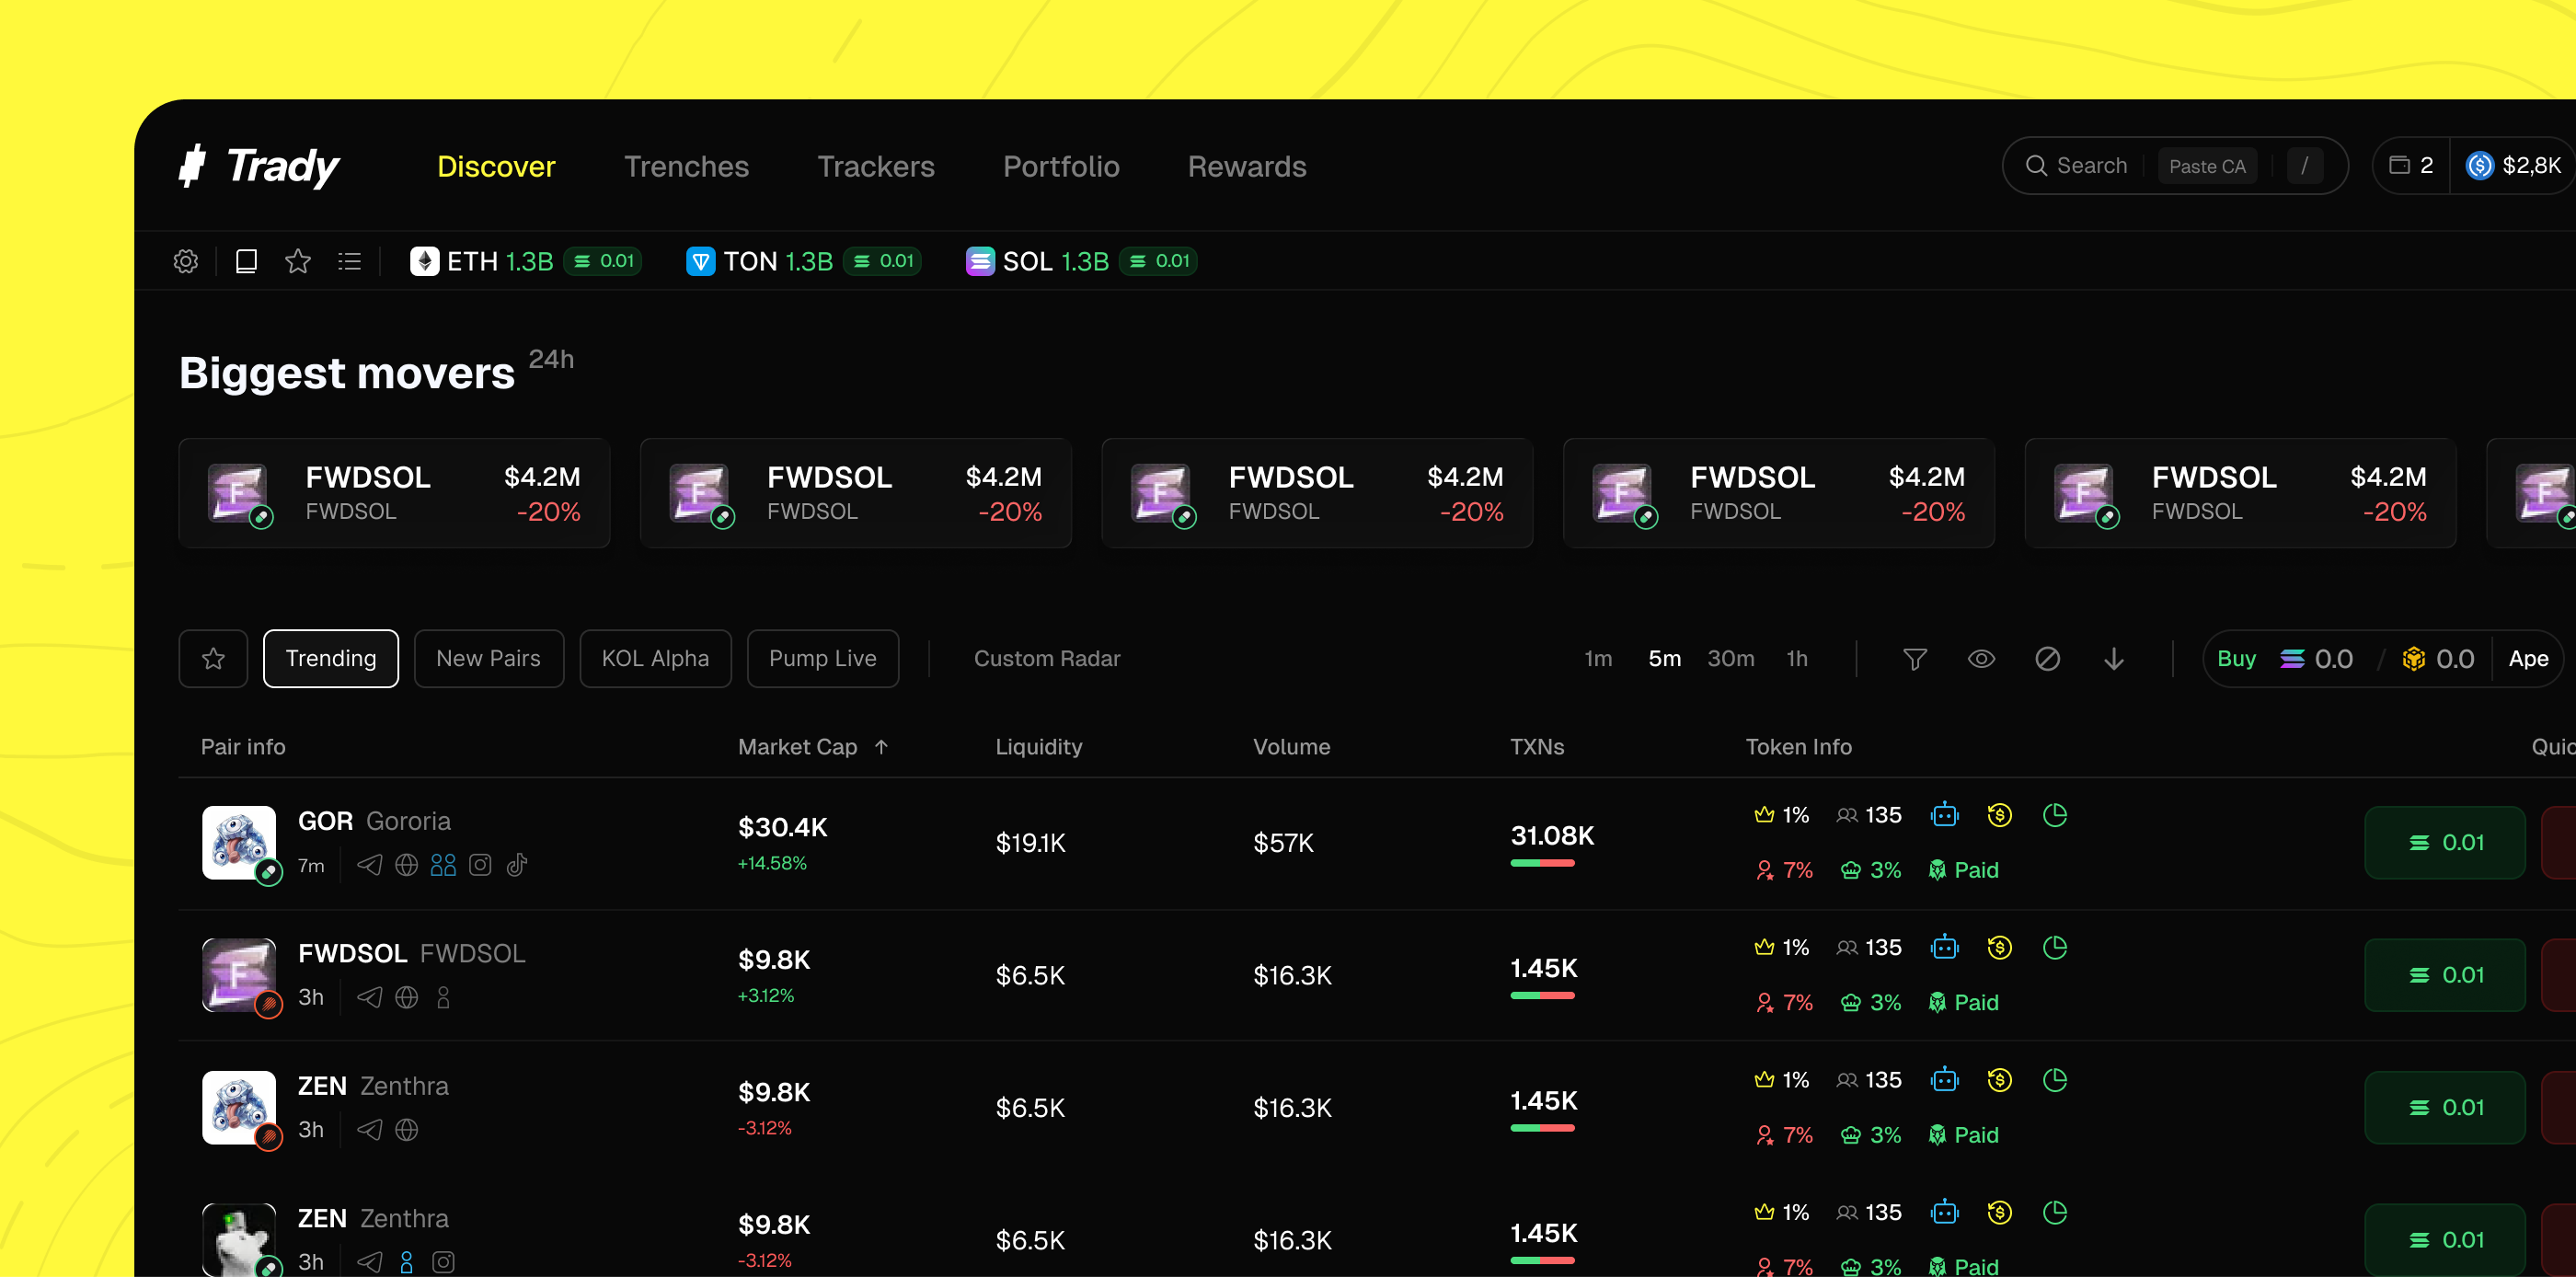The image size is (2576, 1277).
Task: Select the 1h timeframe
Action: coord(1797,659)
